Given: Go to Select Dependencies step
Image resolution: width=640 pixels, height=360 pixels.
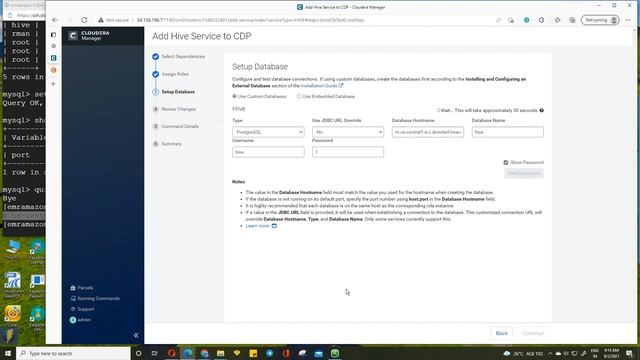Looking at the screenshot, I should click(179, 56).
